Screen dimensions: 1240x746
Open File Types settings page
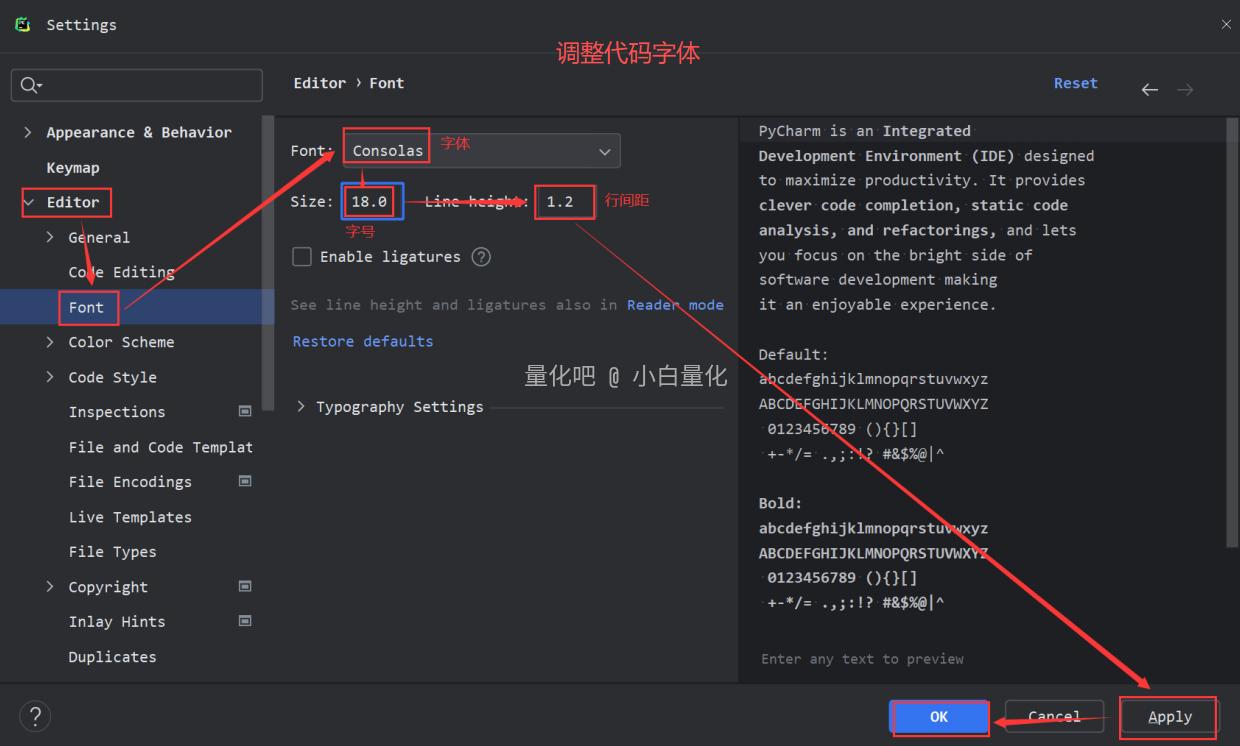112,552
